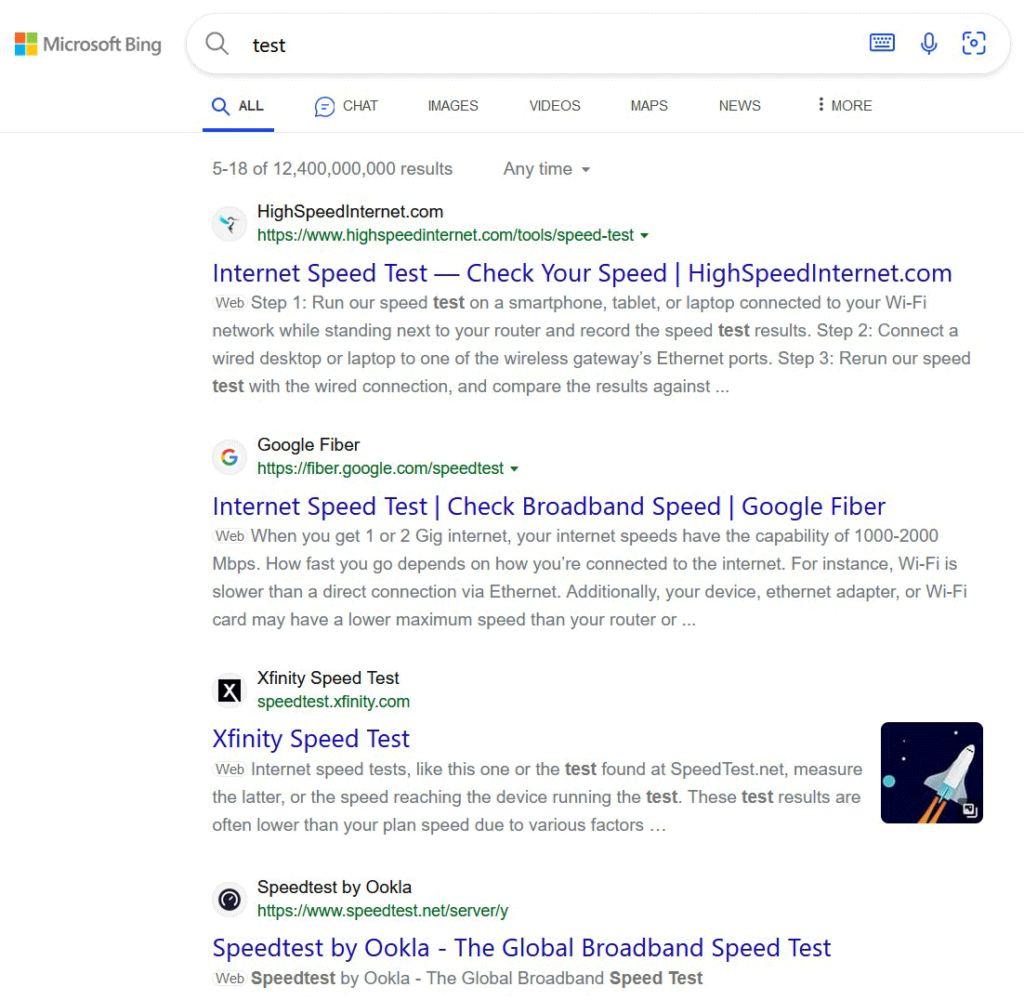Open Speedtest by Ookla result title

pos(521,948)
